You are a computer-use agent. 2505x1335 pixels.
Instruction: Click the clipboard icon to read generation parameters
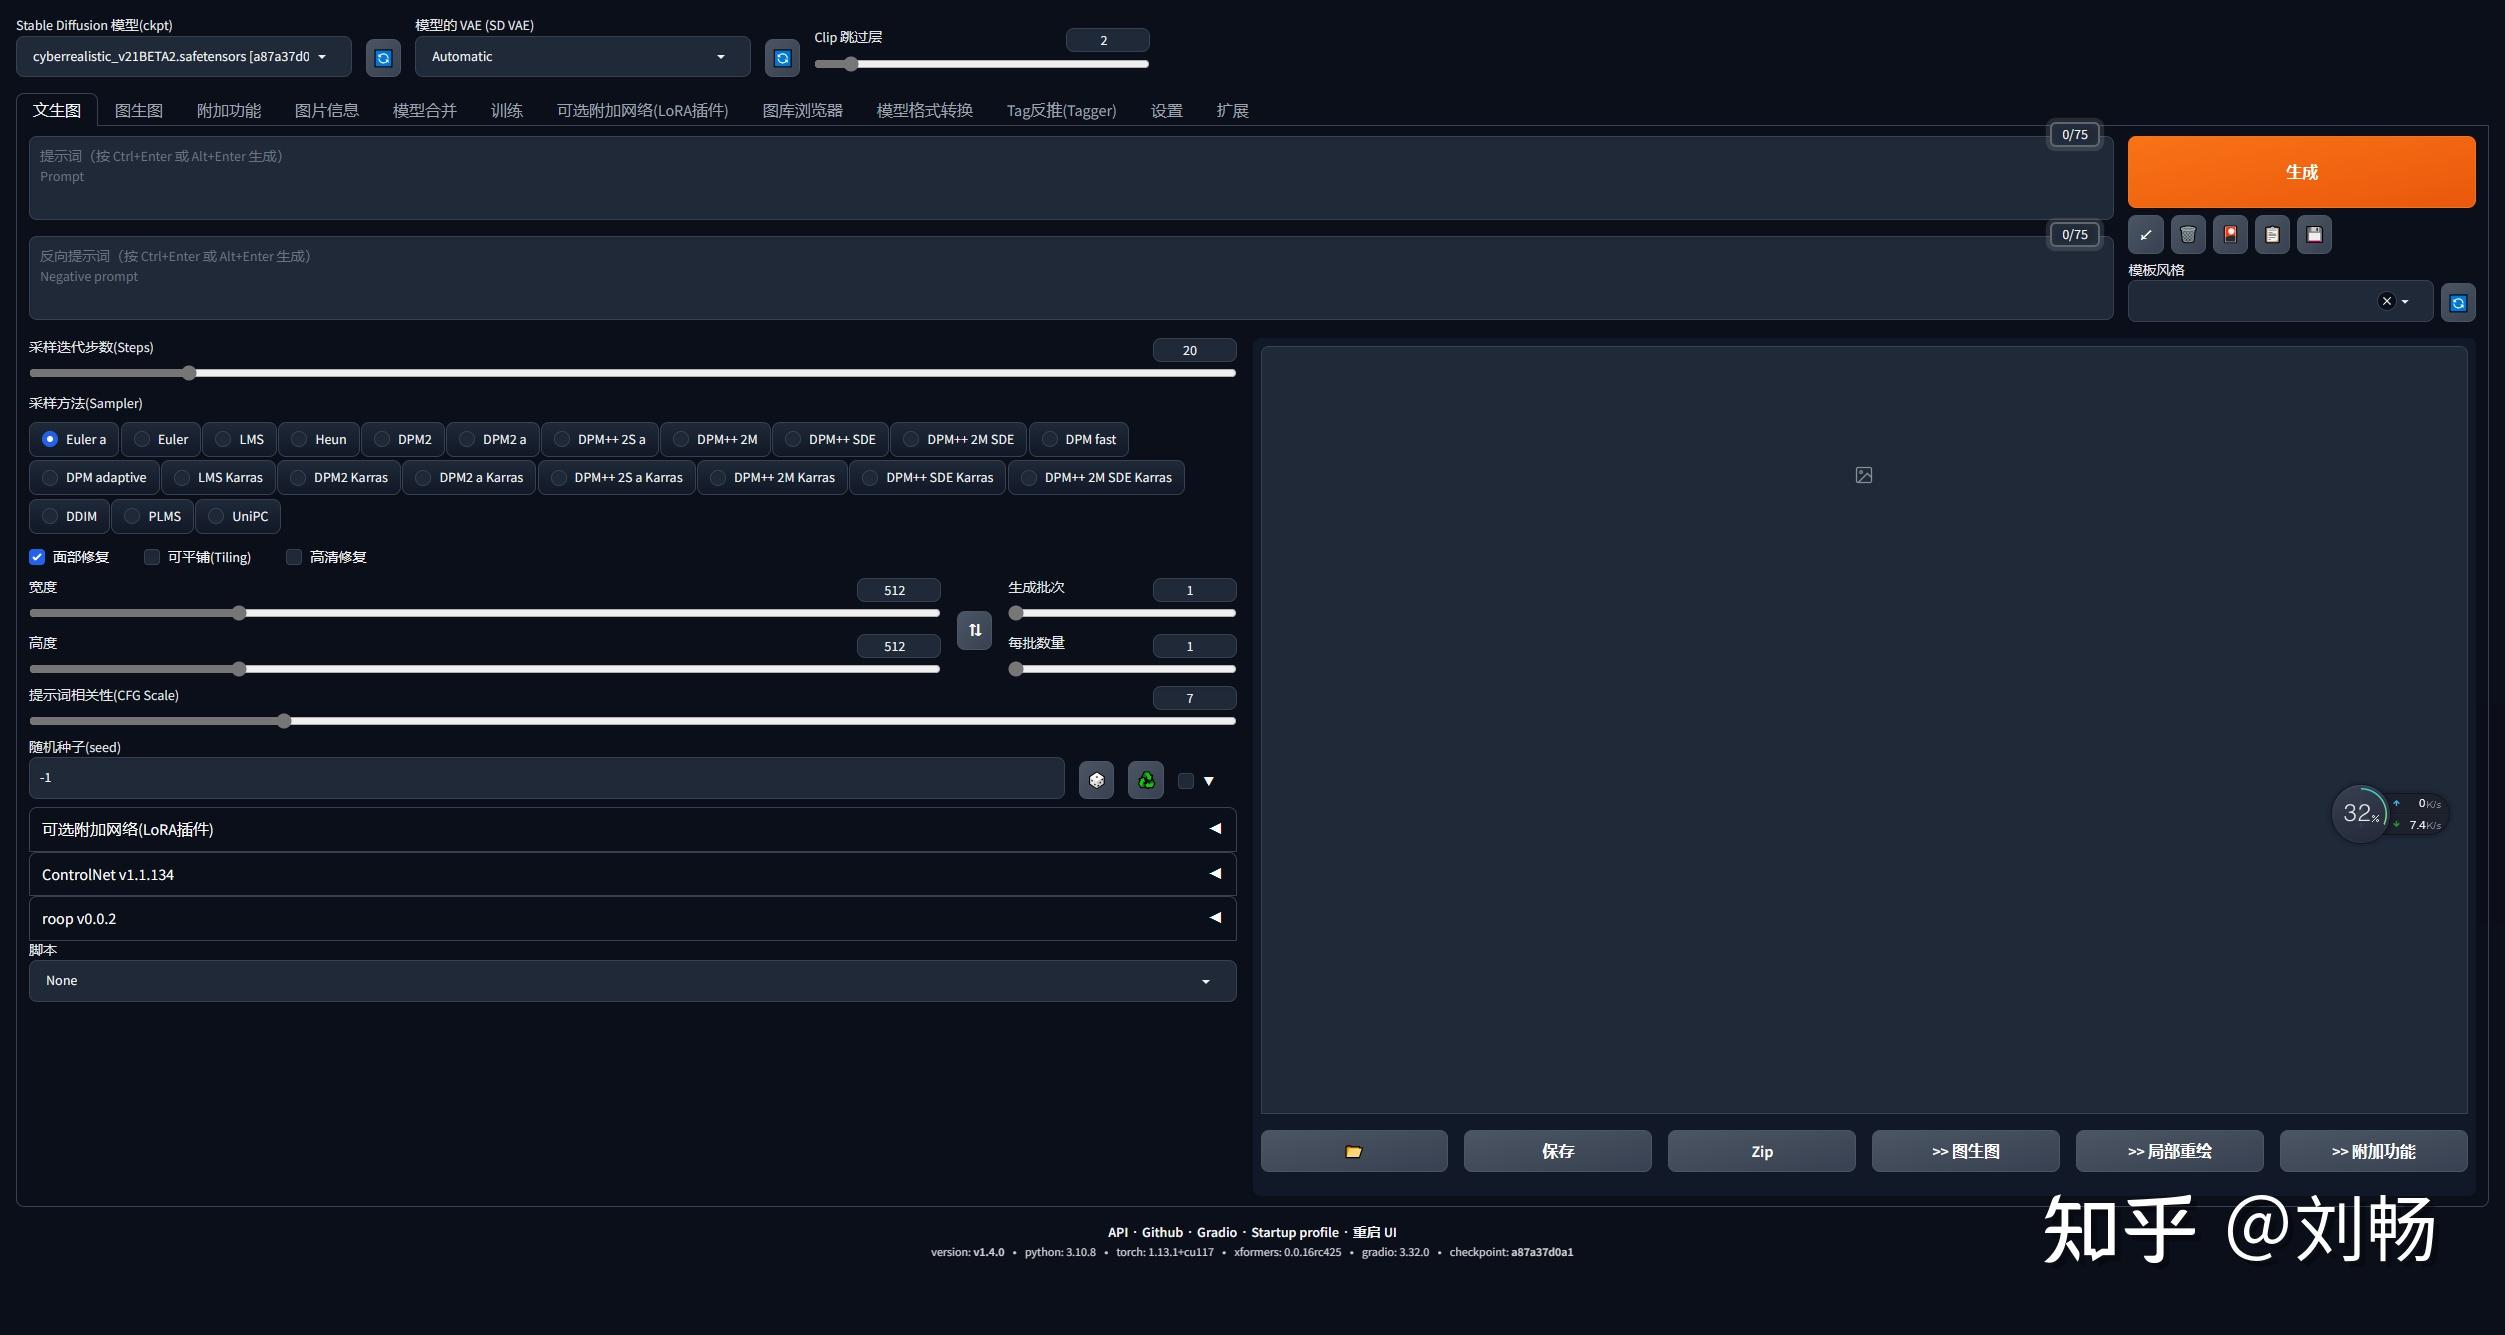pyautogui.click(x=2271, y=234)
